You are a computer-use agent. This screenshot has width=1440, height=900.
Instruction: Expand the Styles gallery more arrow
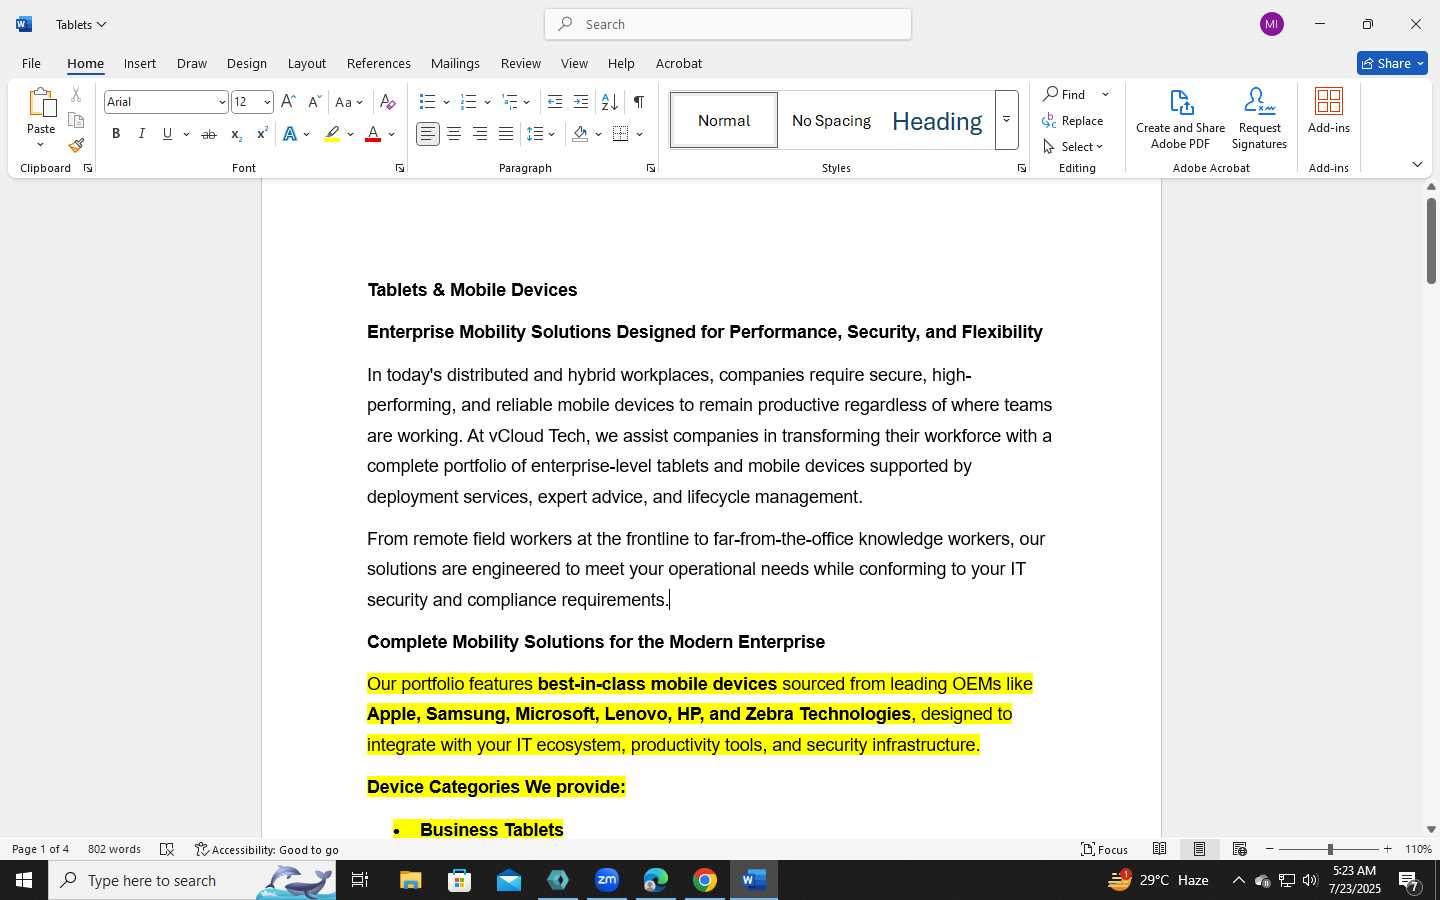(1007, 120)
